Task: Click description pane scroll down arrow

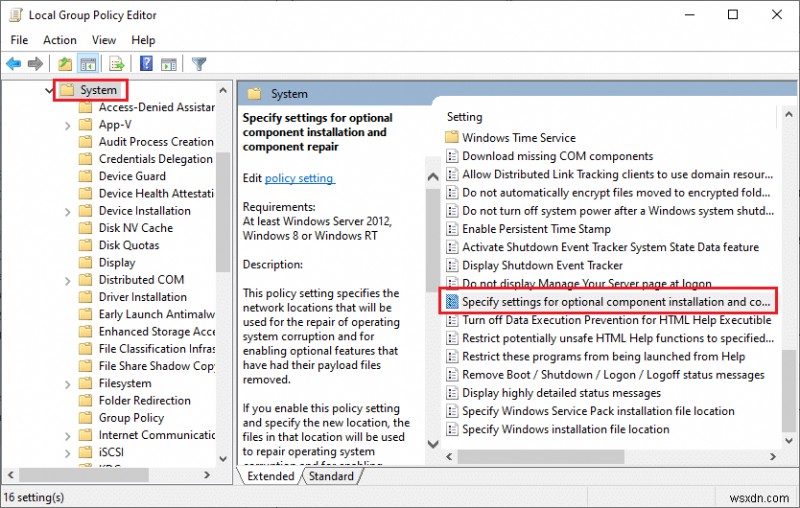Action: click(x=433, y=444)
